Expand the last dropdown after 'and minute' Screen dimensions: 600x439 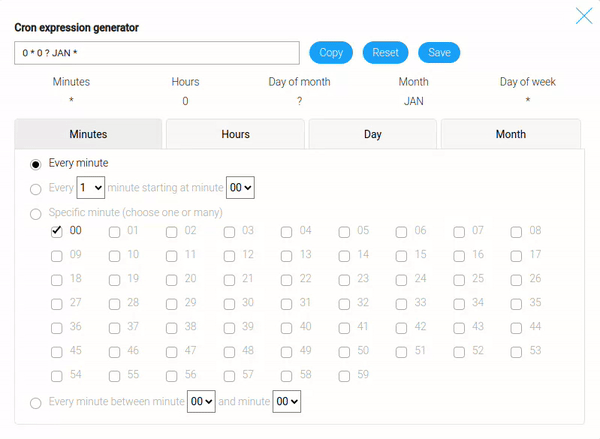pos(287,401)
